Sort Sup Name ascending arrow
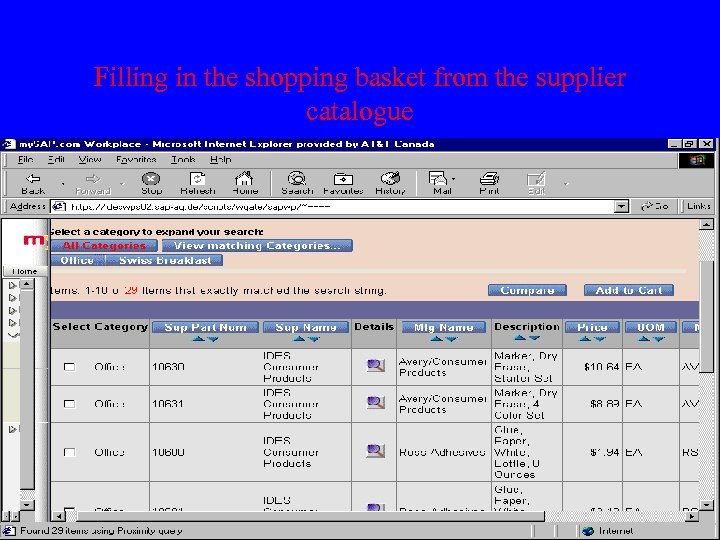Viewport: 720px width, 540px height. [x=299, y=339]
